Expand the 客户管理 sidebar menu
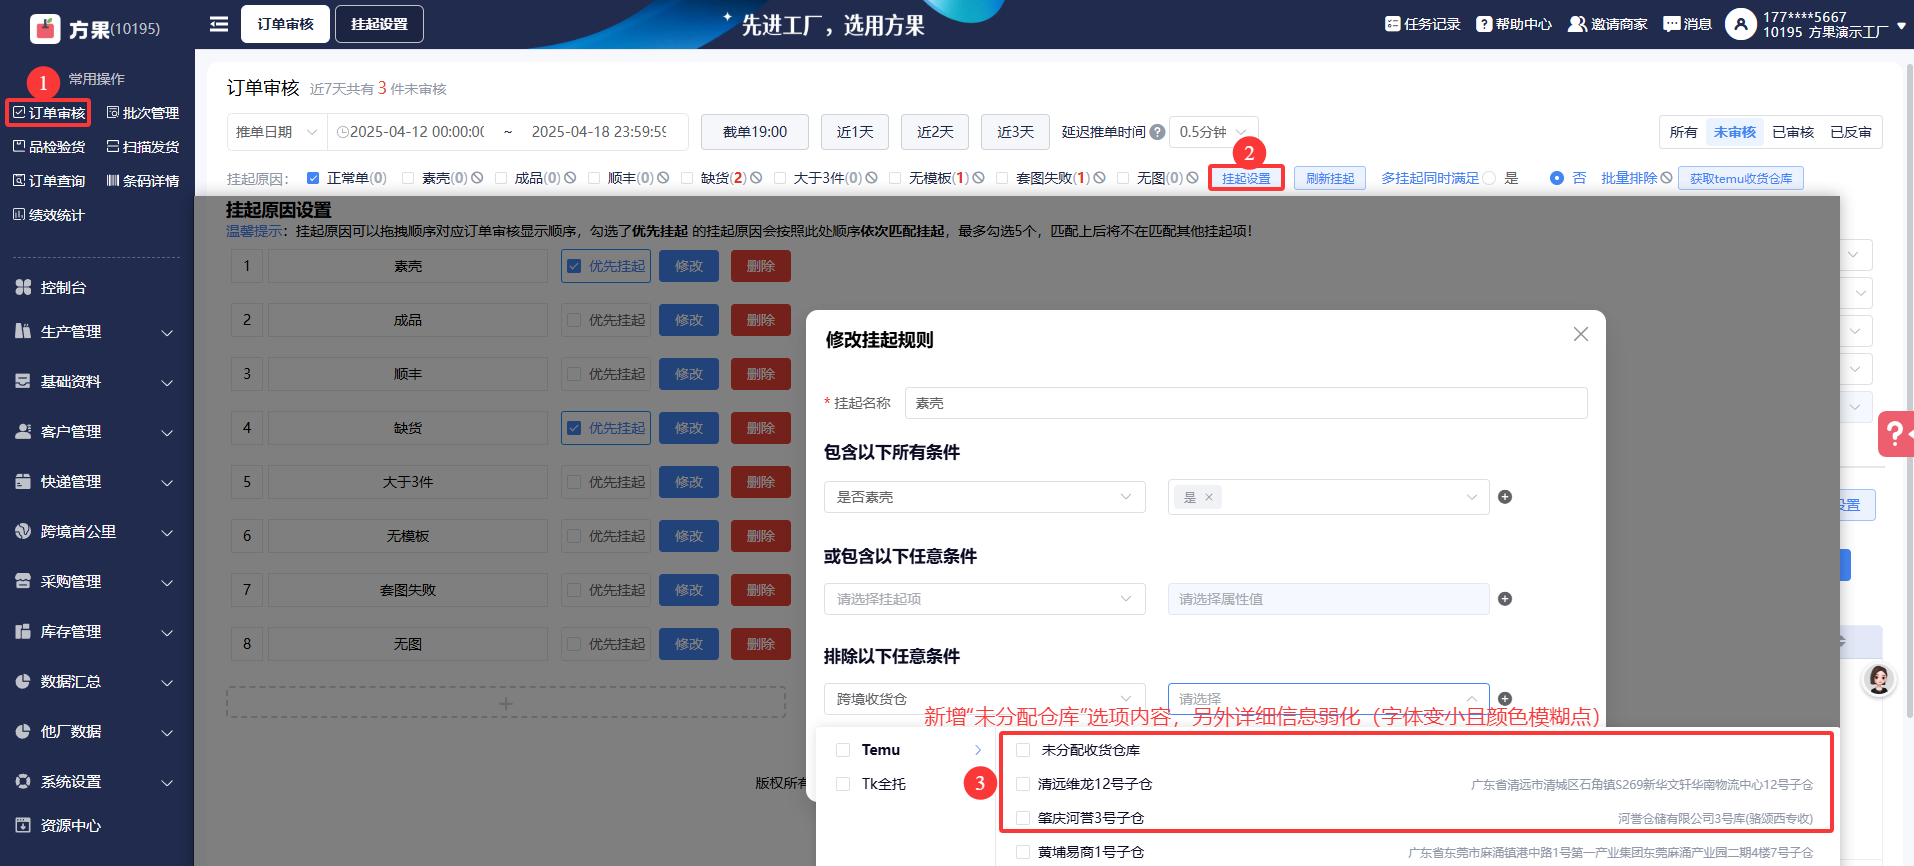Image resolution: width=1914 pixels, height=866 pixels. (167, 432)
